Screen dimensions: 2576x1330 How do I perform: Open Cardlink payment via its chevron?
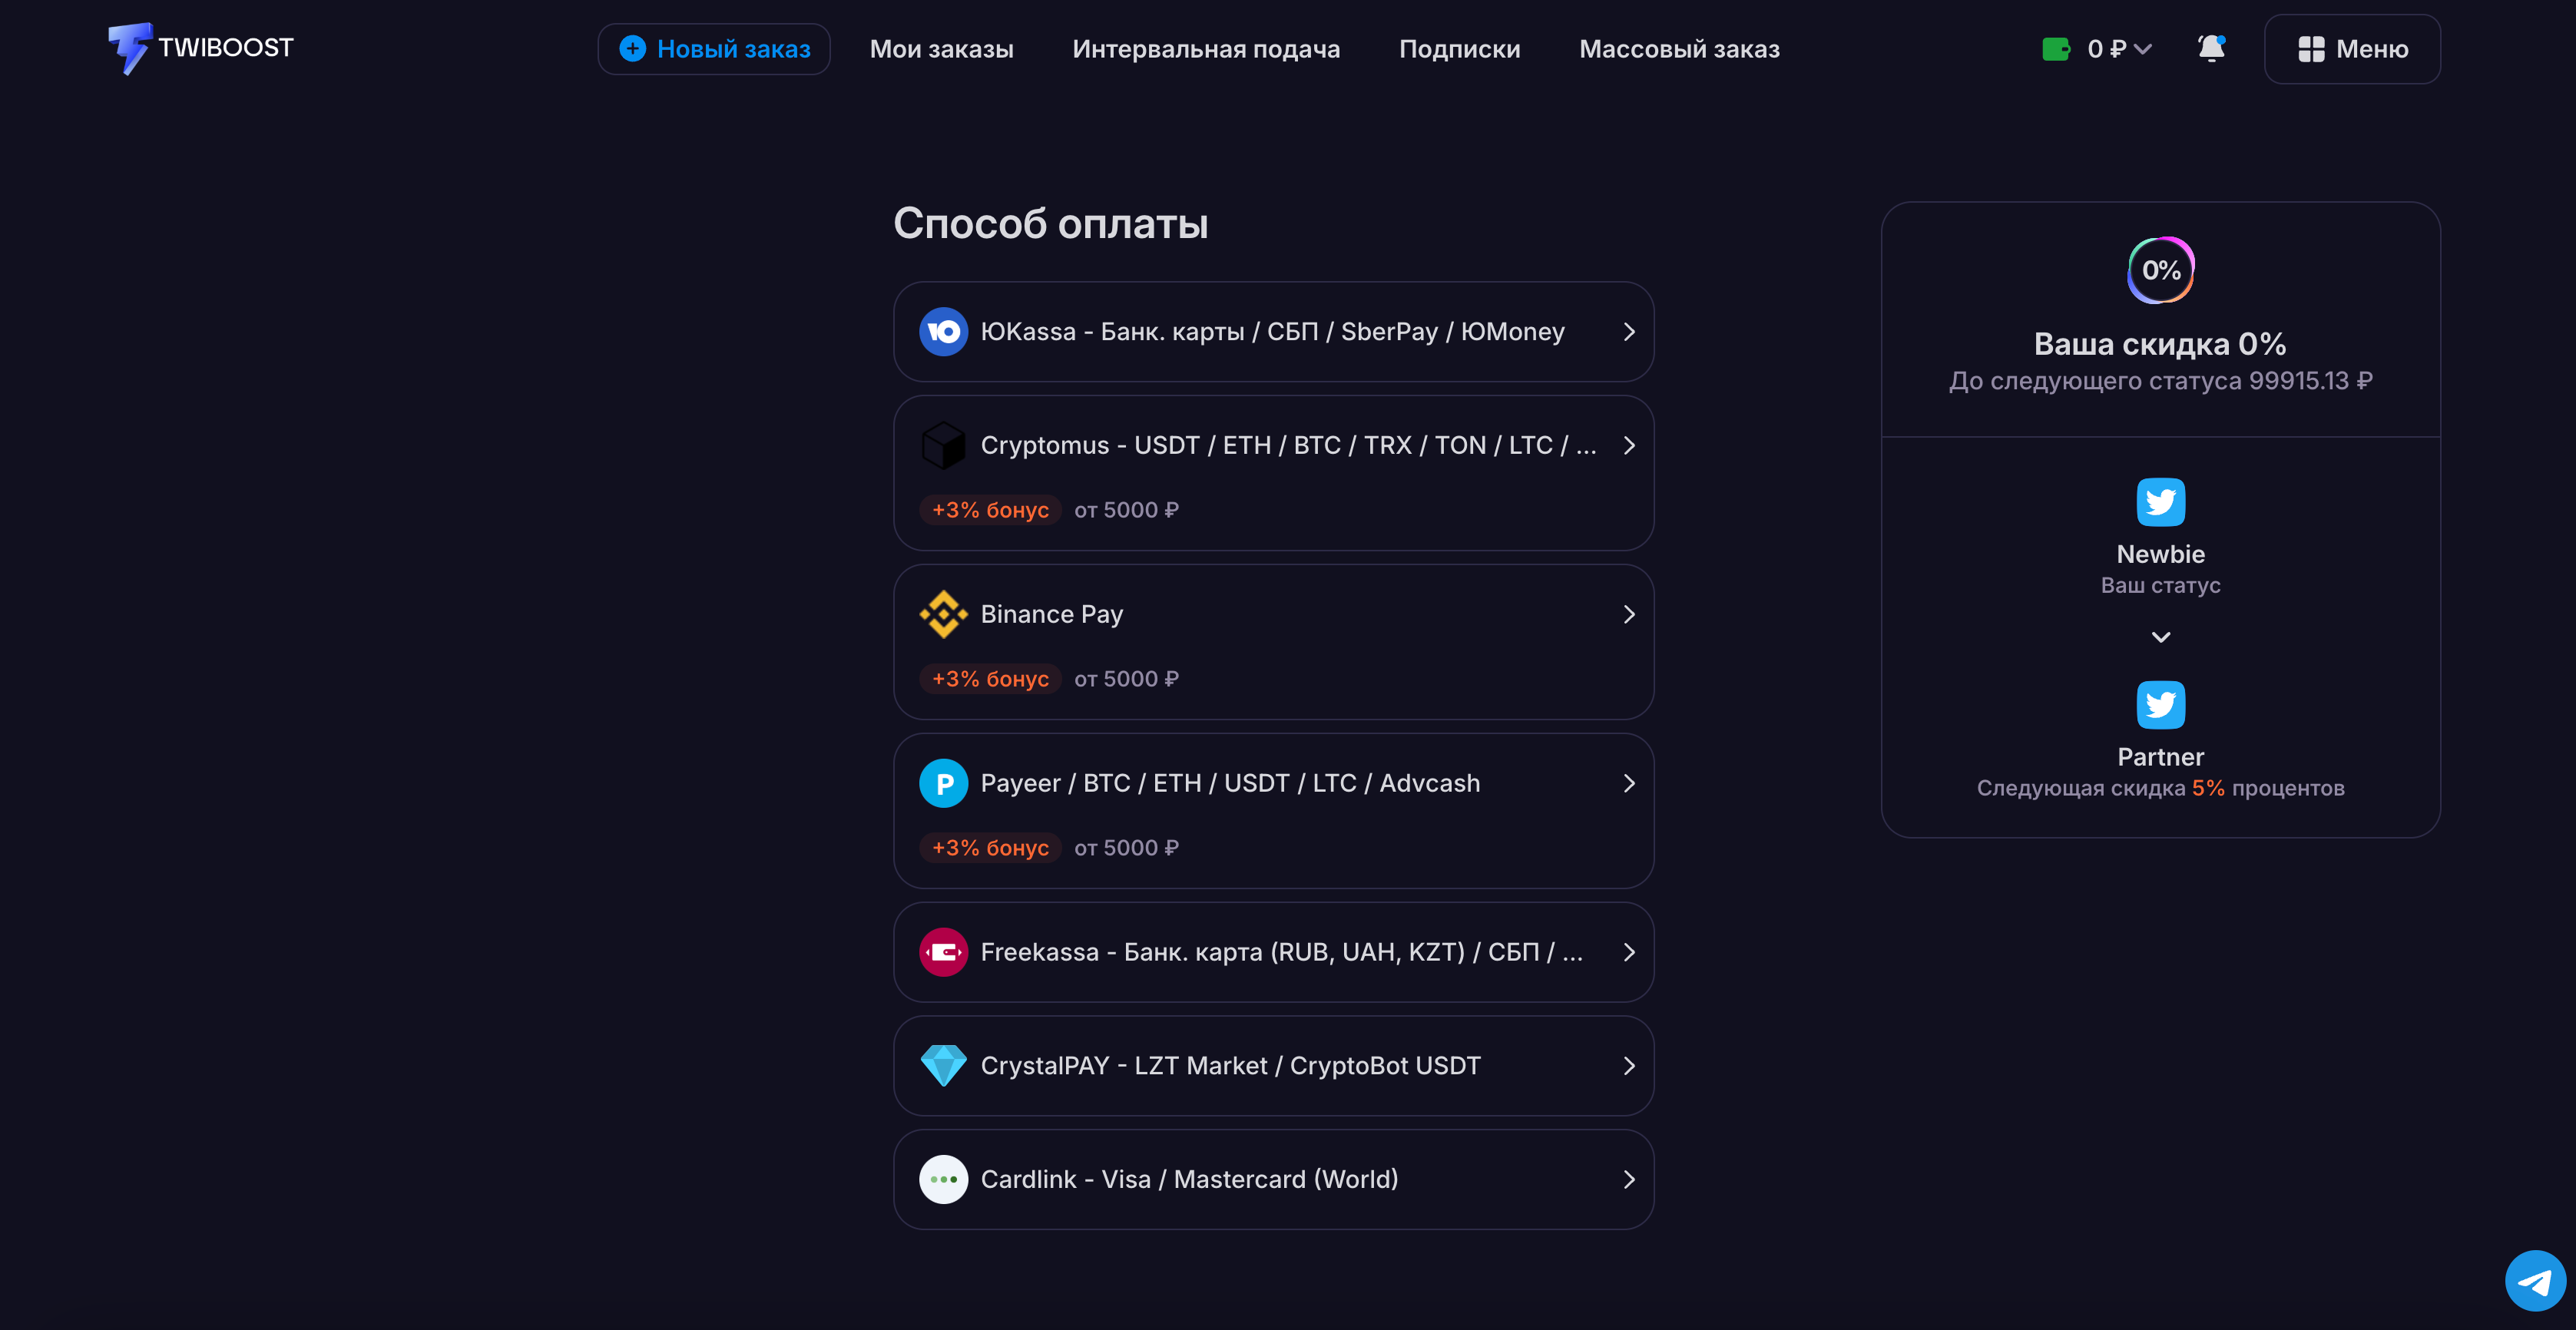[x=1629, y=1179]
